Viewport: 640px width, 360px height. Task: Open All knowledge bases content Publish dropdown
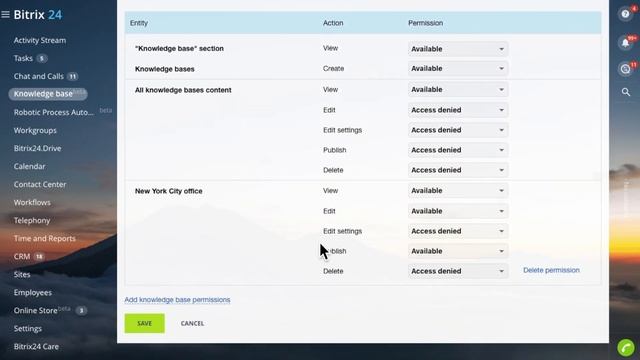pos(458,150)
